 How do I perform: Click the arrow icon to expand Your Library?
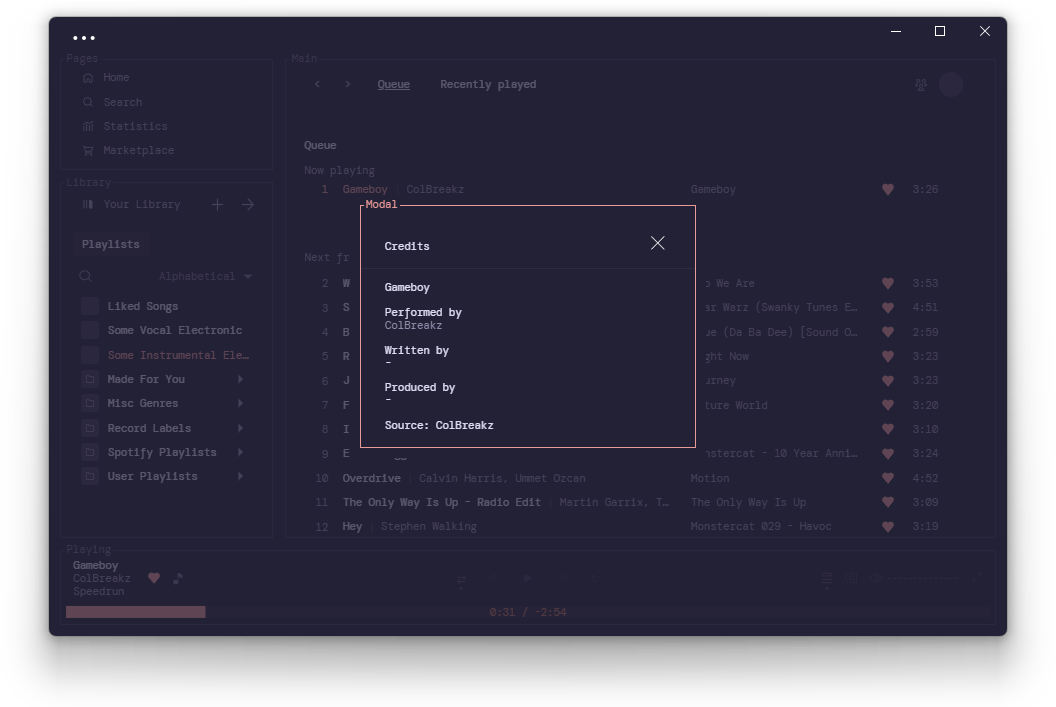(248, 204)
